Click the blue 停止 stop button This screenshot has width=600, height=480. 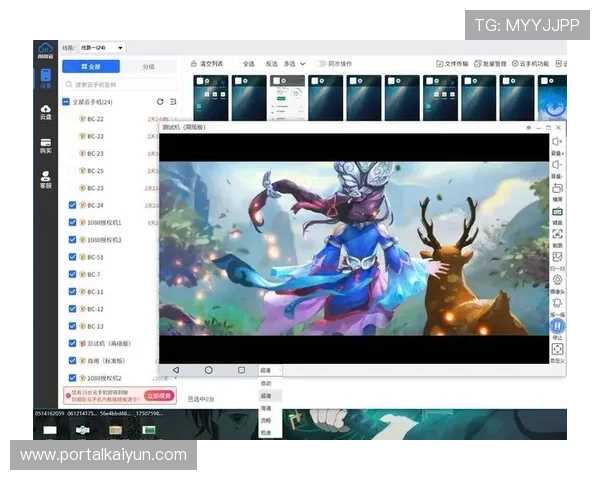pyautogui.click(x=557, y=326)
